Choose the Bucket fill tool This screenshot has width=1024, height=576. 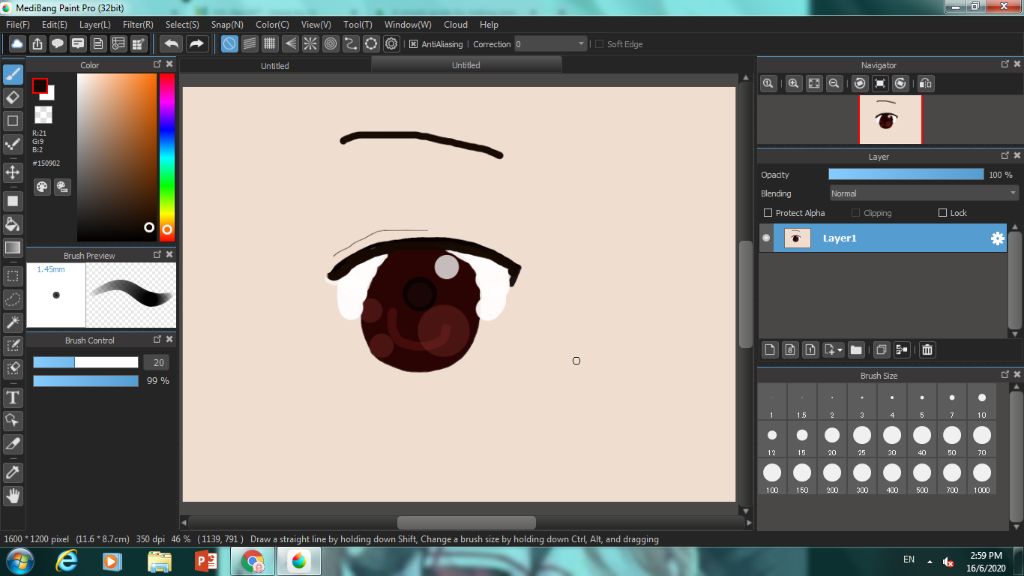tap(12, 225)
